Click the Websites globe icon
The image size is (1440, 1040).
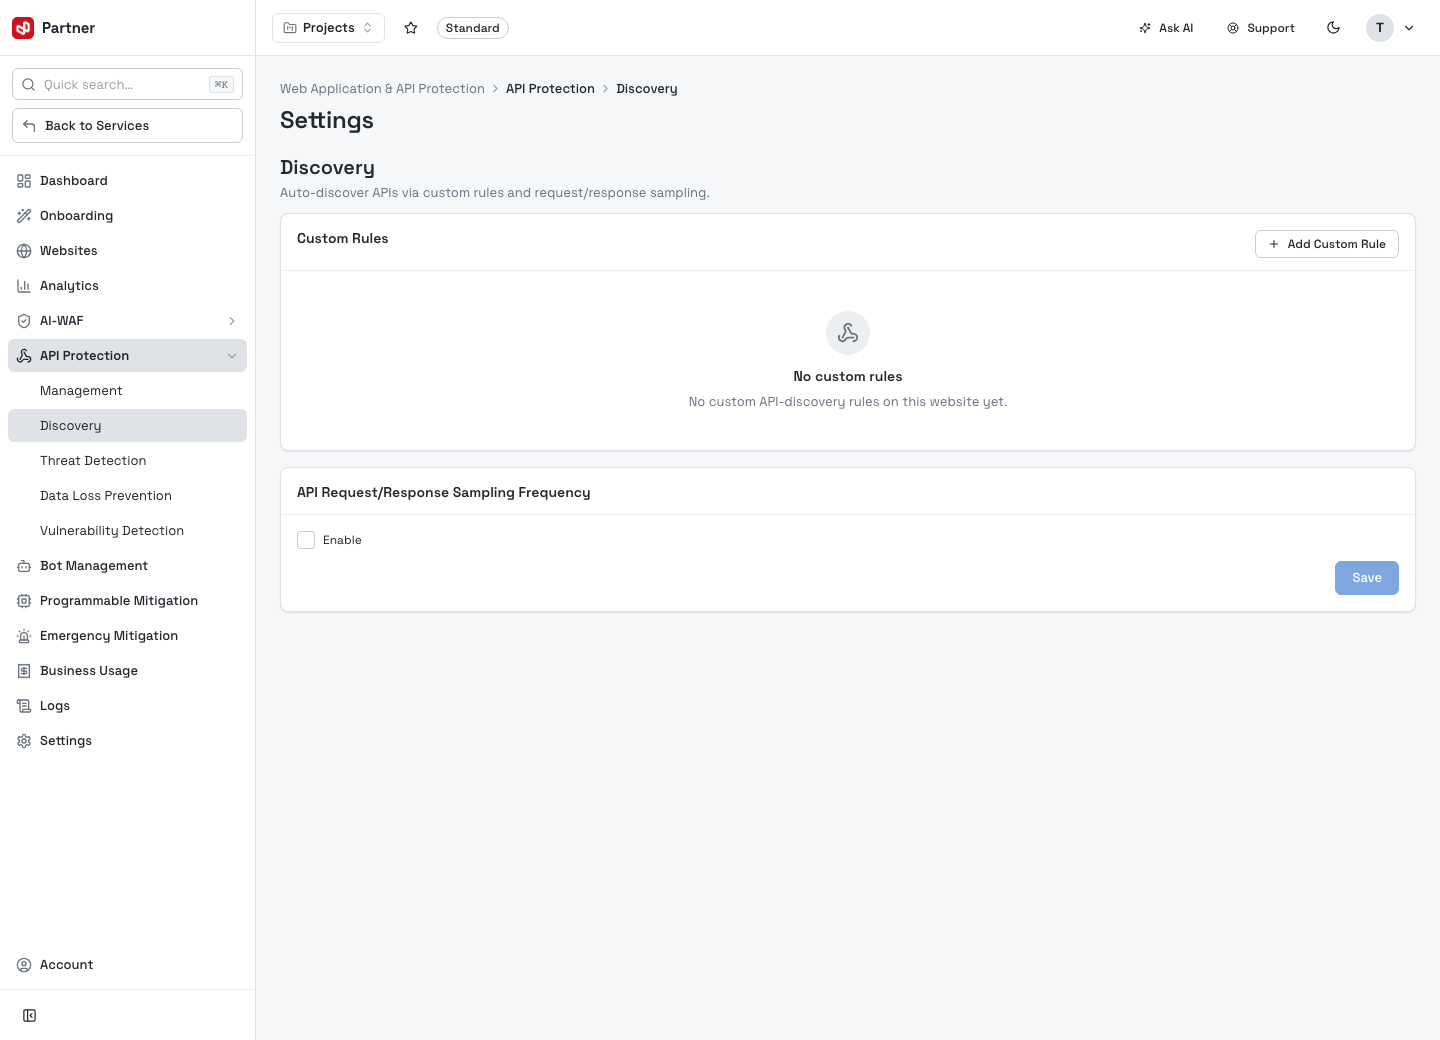click(x=24, y=251)
